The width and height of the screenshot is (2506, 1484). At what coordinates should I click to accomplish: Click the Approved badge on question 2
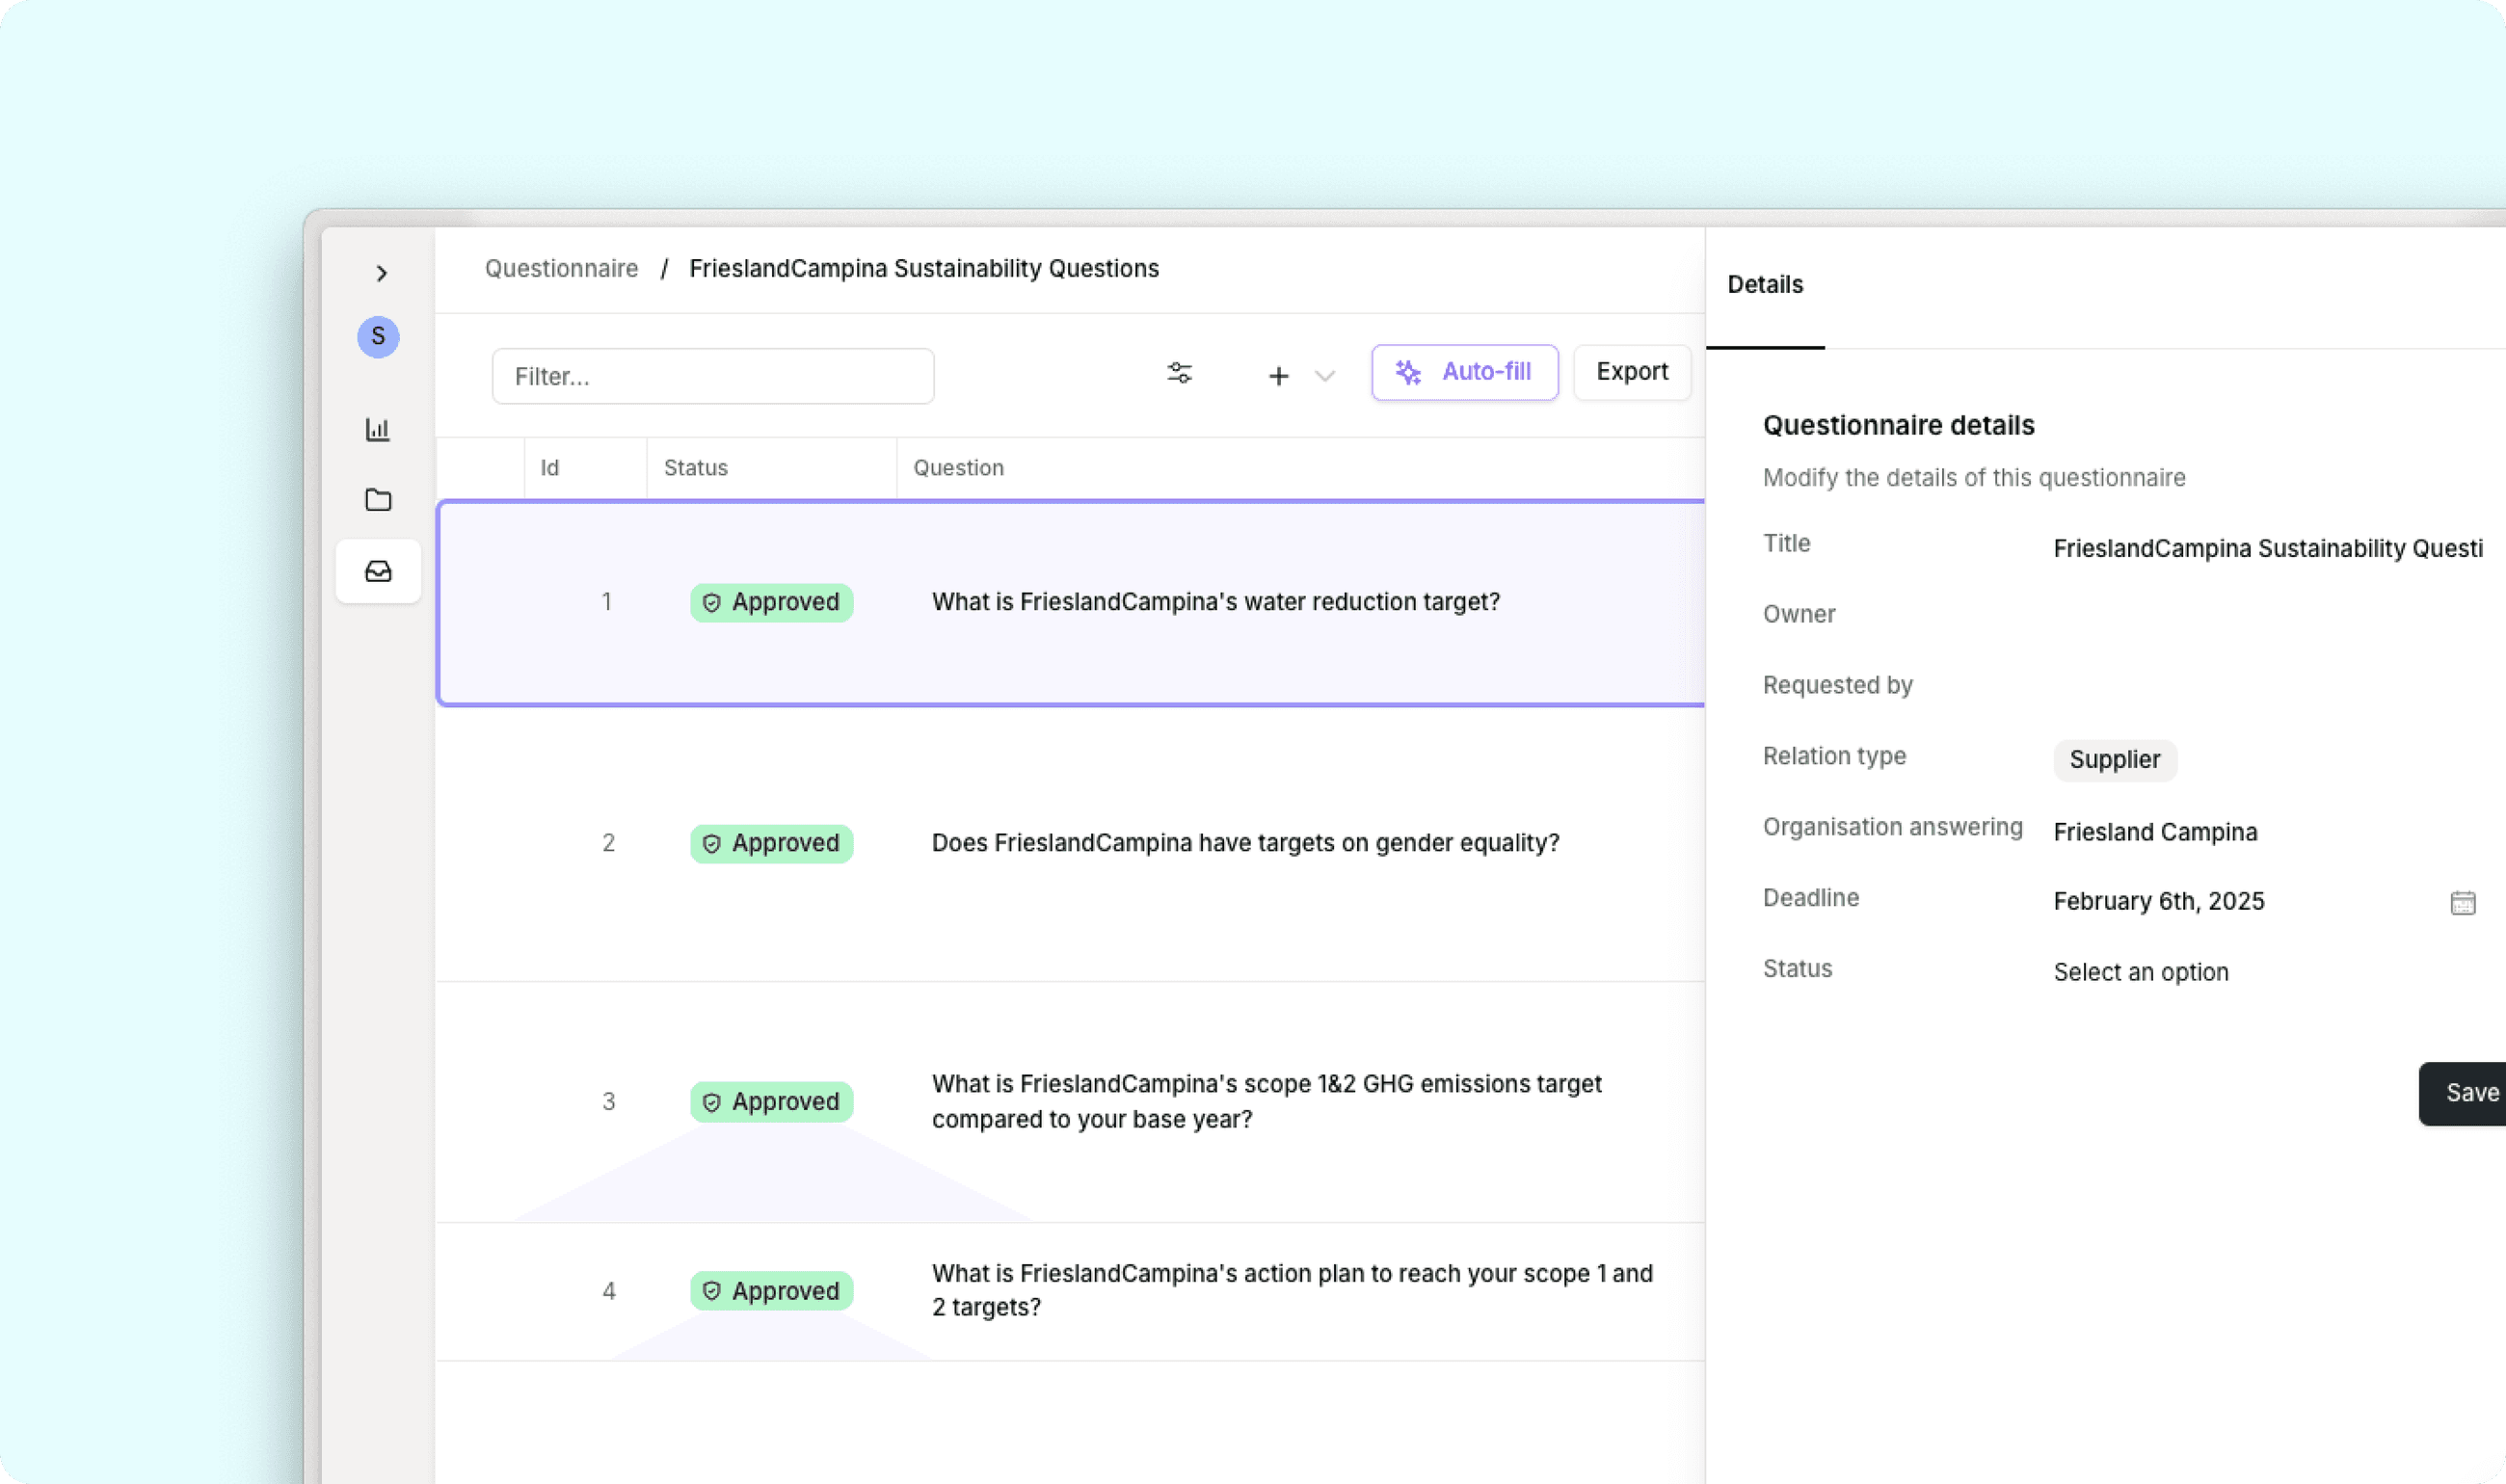[771, 843]
